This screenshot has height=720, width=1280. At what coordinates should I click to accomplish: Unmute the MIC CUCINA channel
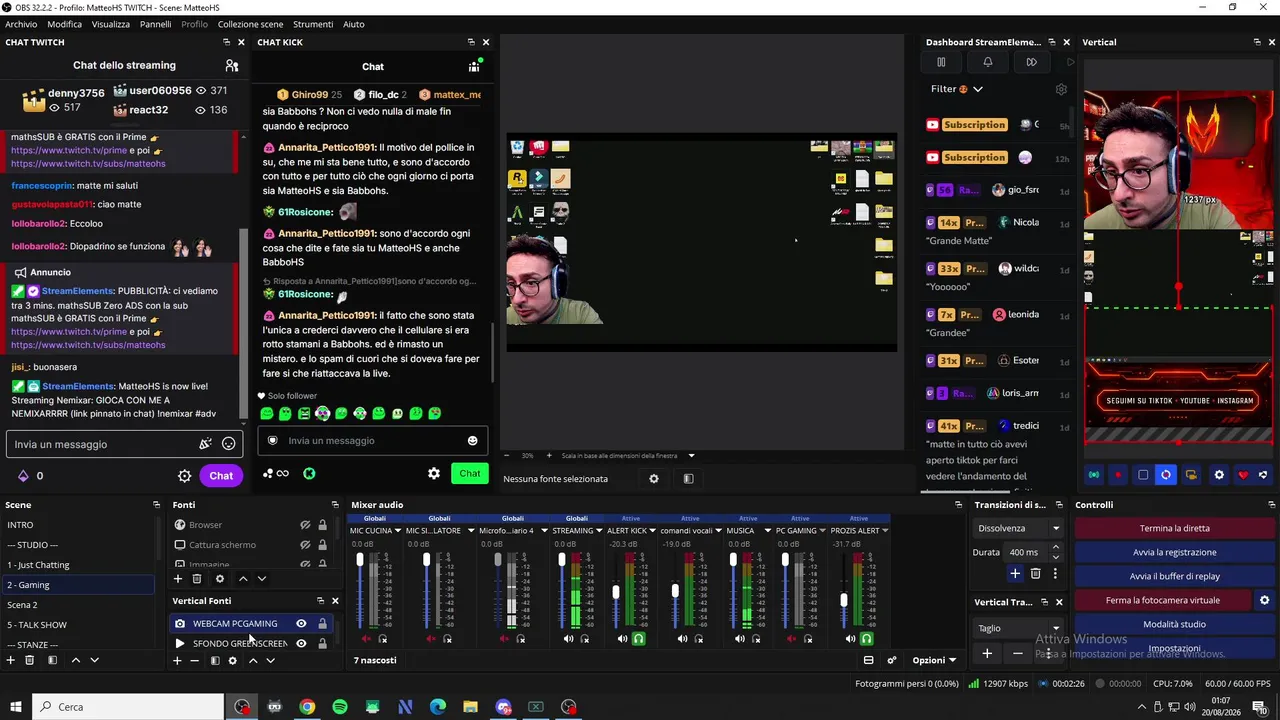[x=366, y=639]
